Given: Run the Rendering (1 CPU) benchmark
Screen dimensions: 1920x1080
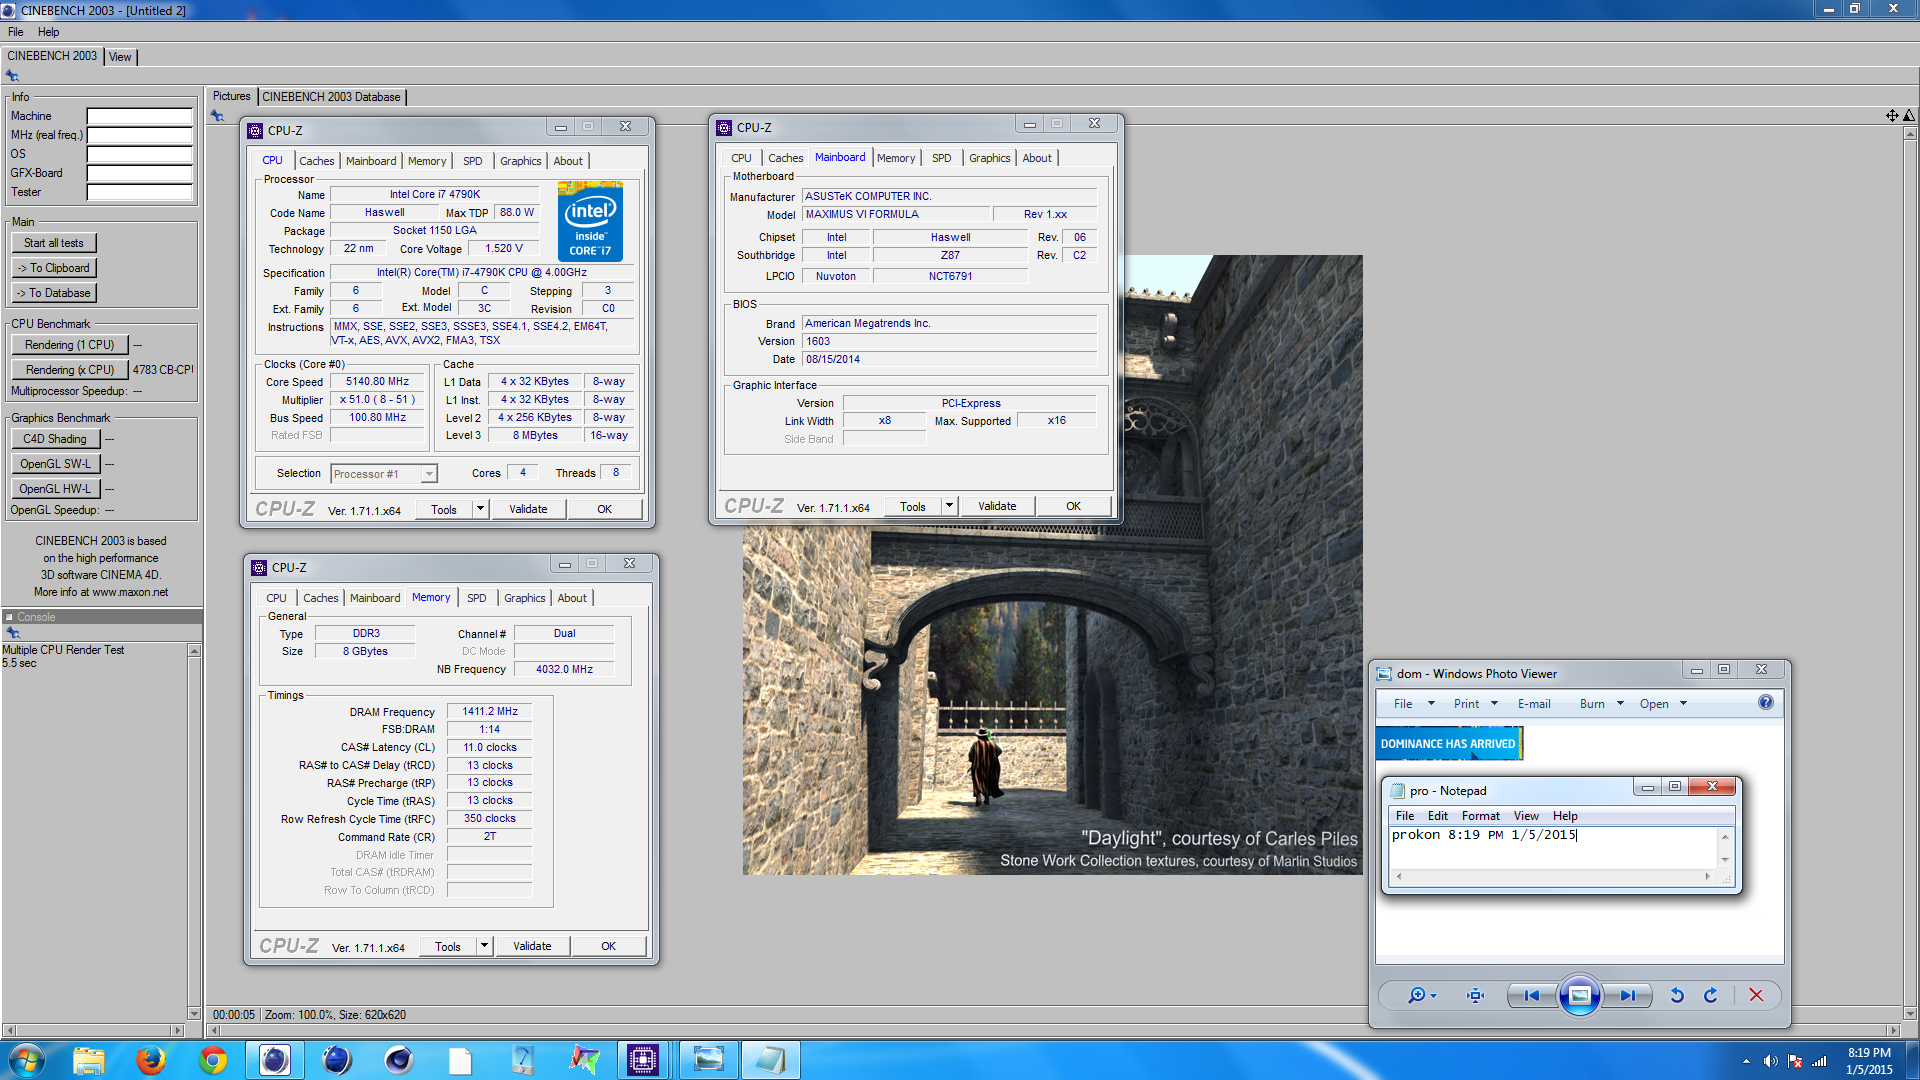Looking at the screenshot, I should tap(70, 345).
